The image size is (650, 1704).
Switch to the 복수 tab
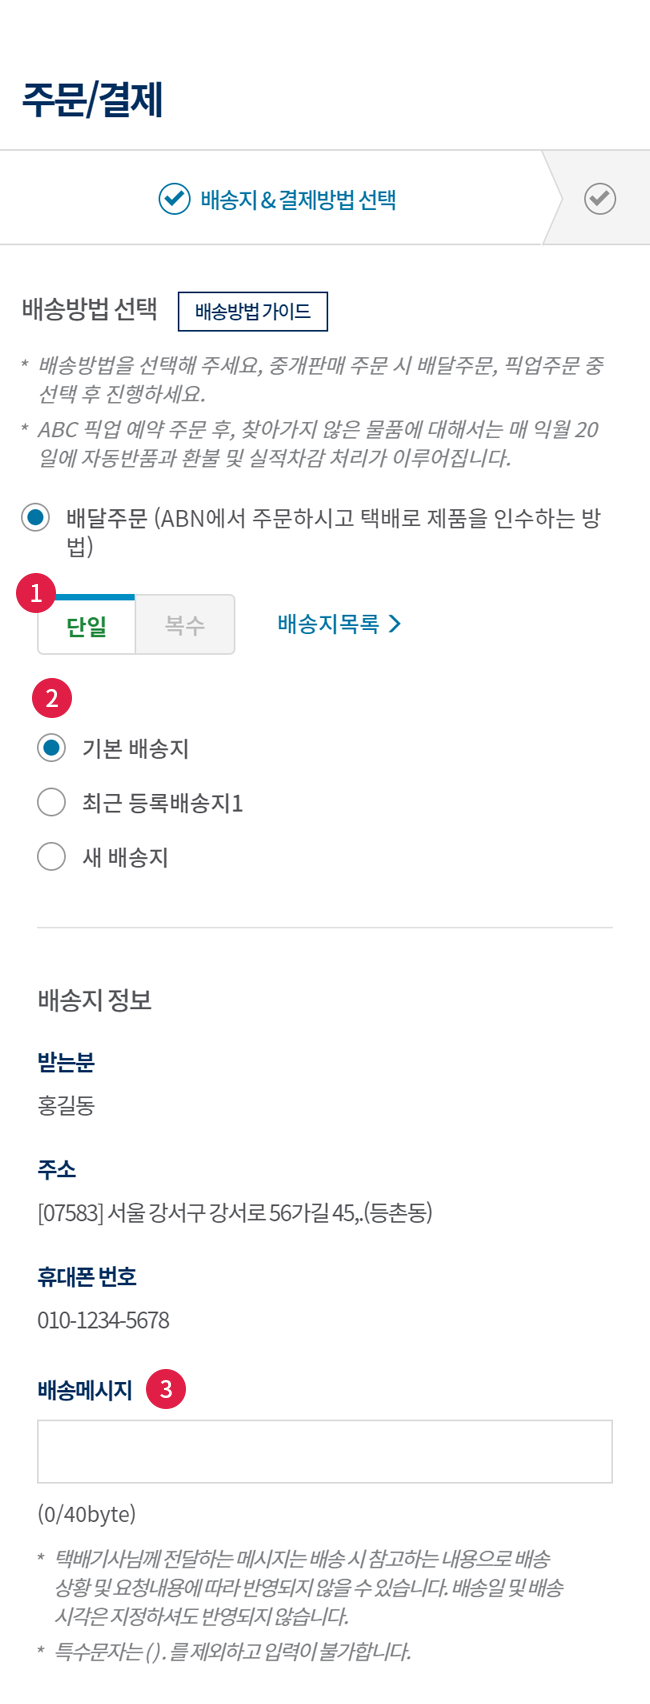185,625
